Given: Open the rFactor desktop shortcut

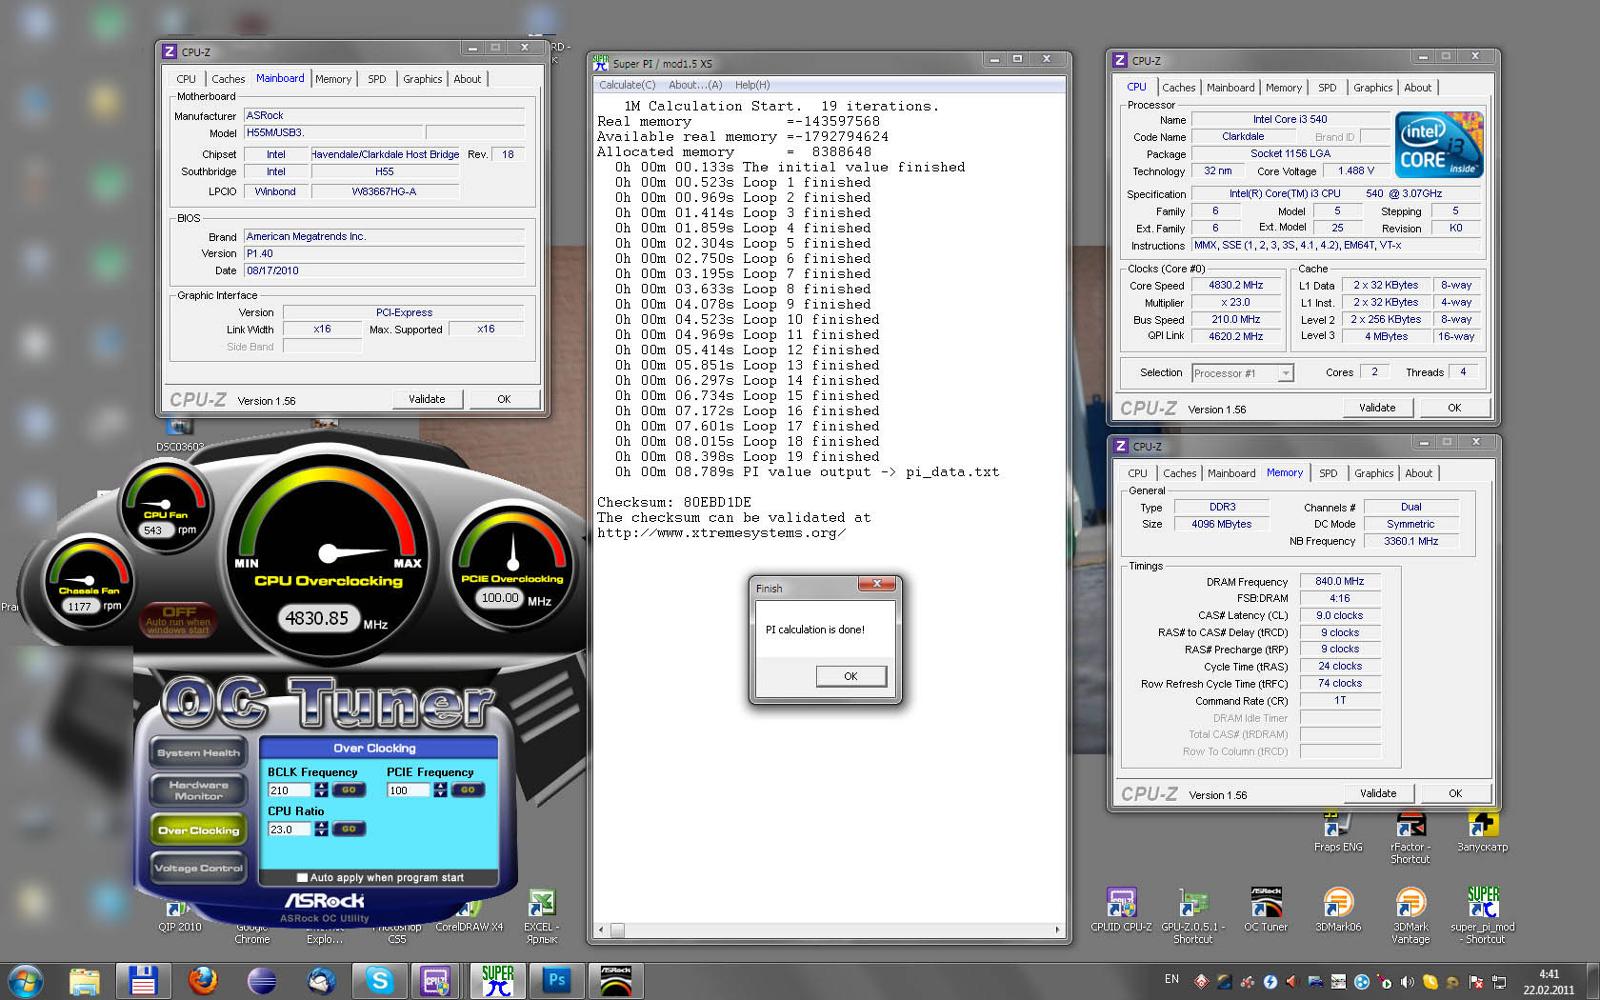Looking at the screenshot, I should (x=1410, y=838).
